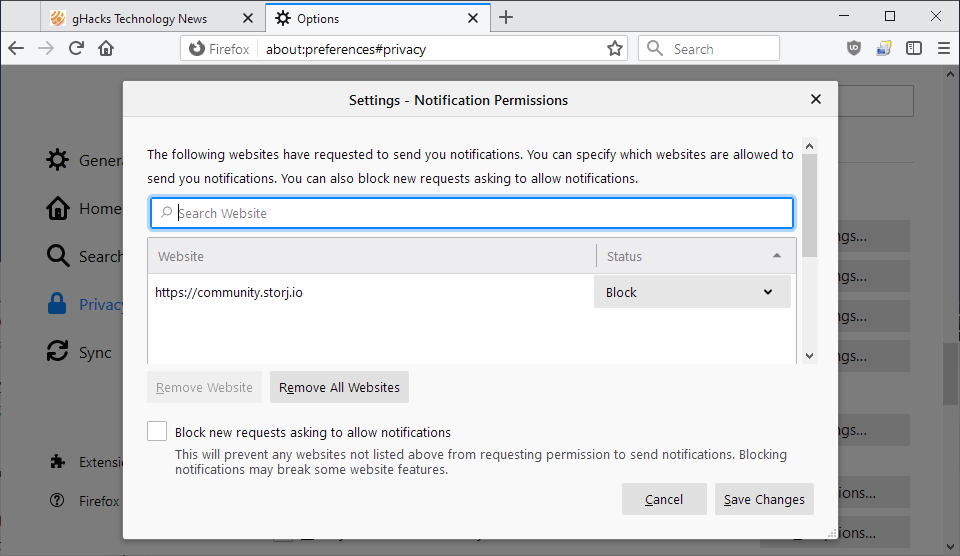Close the Options tab
Viewport: 960px width, 556px height.
click(x=473, y=18)
